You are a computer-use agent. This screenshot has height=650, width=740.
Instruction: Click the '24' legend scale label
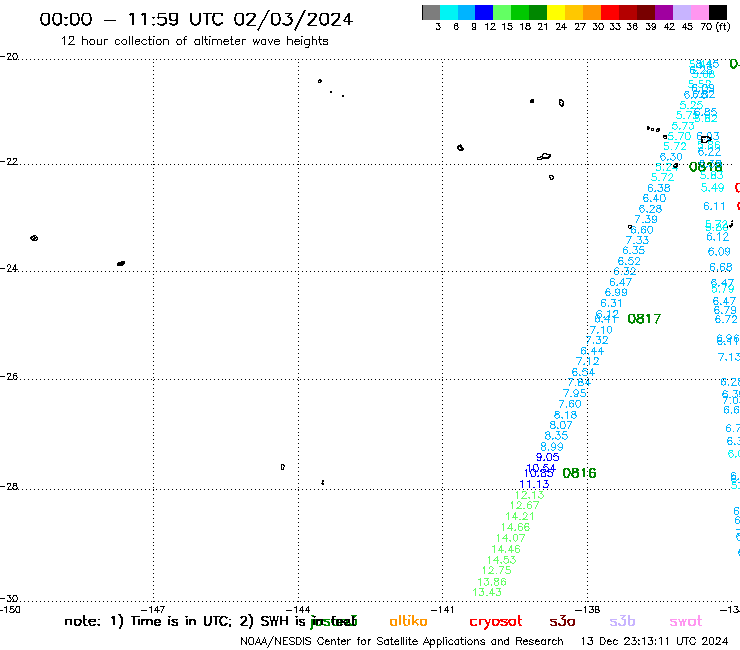(x=561, y=27)
